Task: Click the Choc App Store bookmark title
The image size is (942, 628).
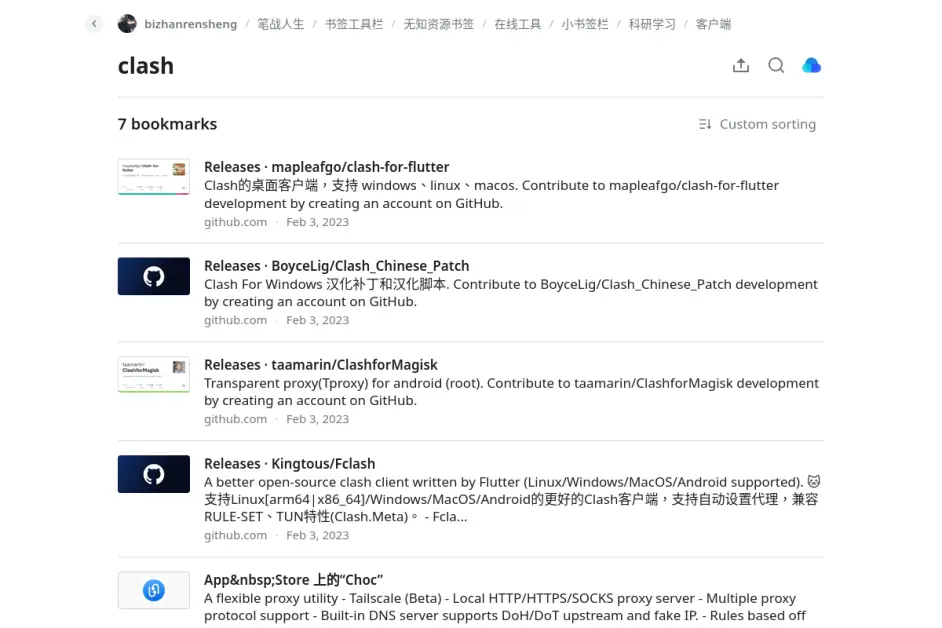Action: click(x=293, y=580)
